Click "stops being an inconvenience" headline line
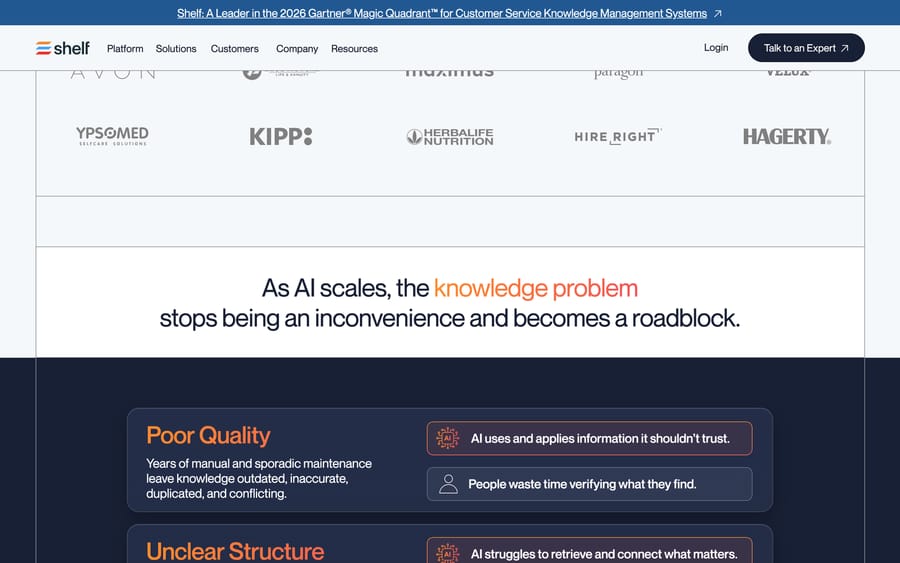Image resolution: width=900 pixels, height=563 pixels. (449, 319)
